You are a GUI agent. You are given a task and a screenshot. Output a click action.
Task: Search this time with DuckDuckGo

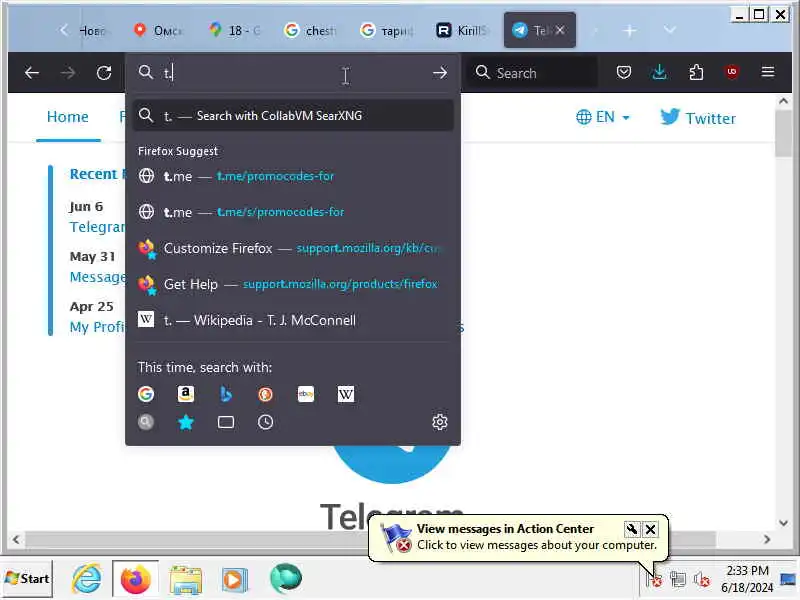pyautogui.click(x=265, y=394)
